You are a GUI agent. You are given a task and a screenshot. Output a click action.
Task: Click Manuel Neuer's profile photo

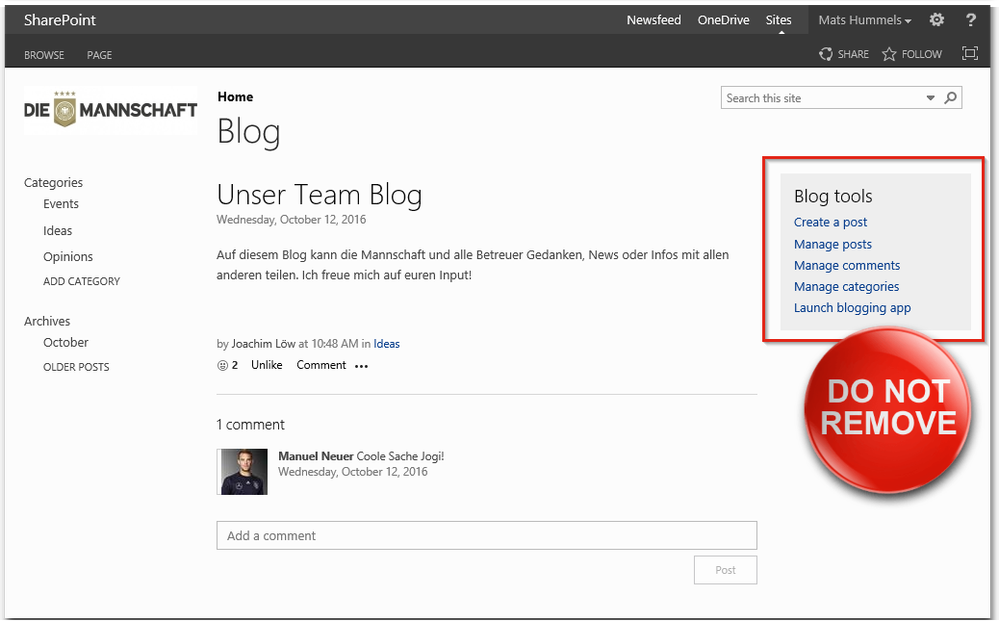pos(242,472)
